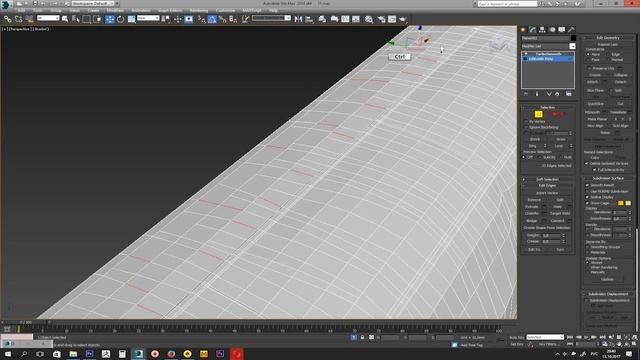Click the Mirror tool icon
Screen dimensions: 640x360
tap(298, 19)
